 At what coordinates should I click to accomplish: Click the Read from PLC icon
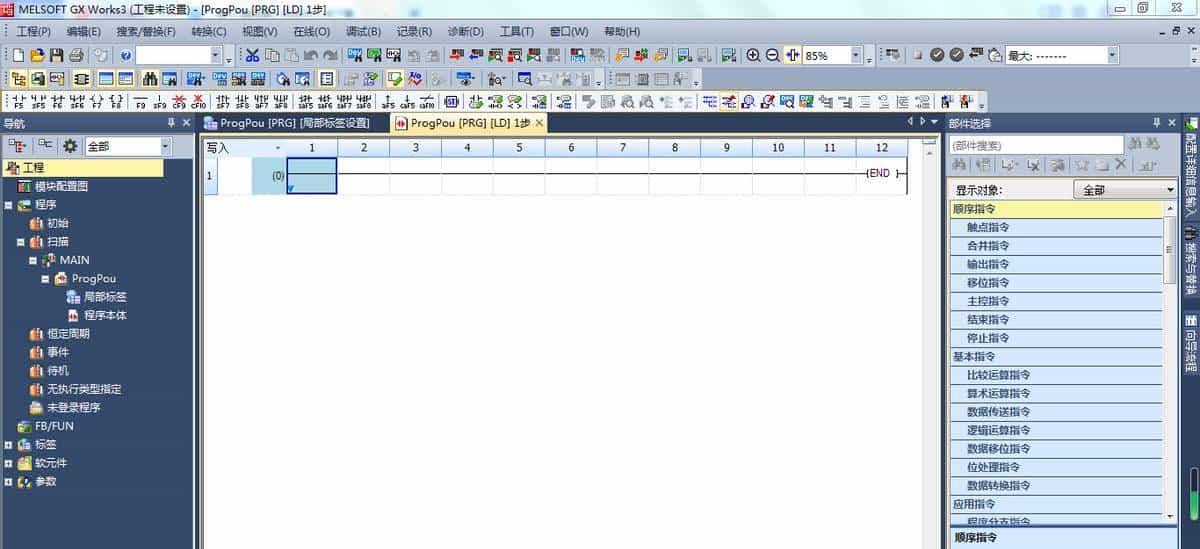pos(475,55)
